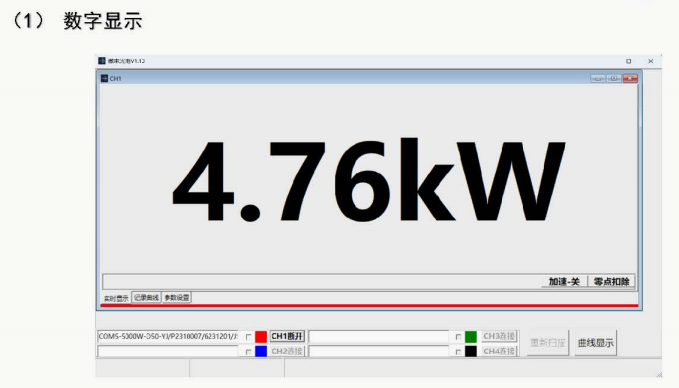Click the 零点扣除 button
Image resolution: width=679 pixels, height=388 pixels.
point(611,281)
